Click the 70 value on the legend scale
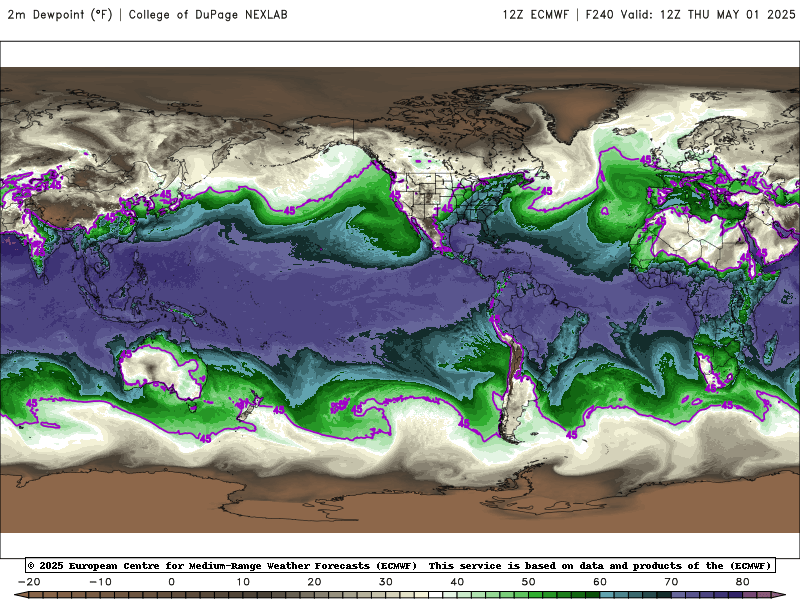This screenshot has height=600, width=800. [671, 582]
